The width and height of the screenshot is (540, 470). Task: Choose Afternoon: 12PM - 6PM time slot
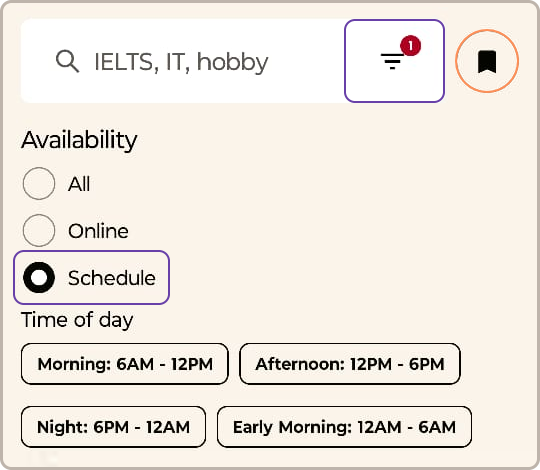point(350,364)
